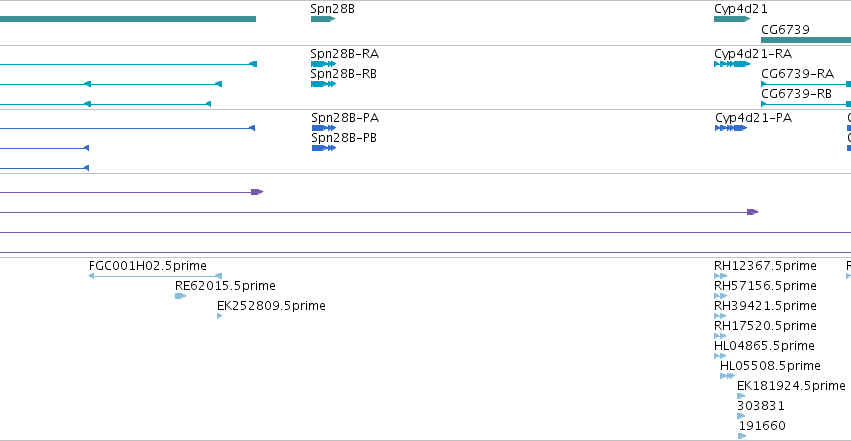
Task: Select the CG6739 gene bar
Action: coord(806,40)
